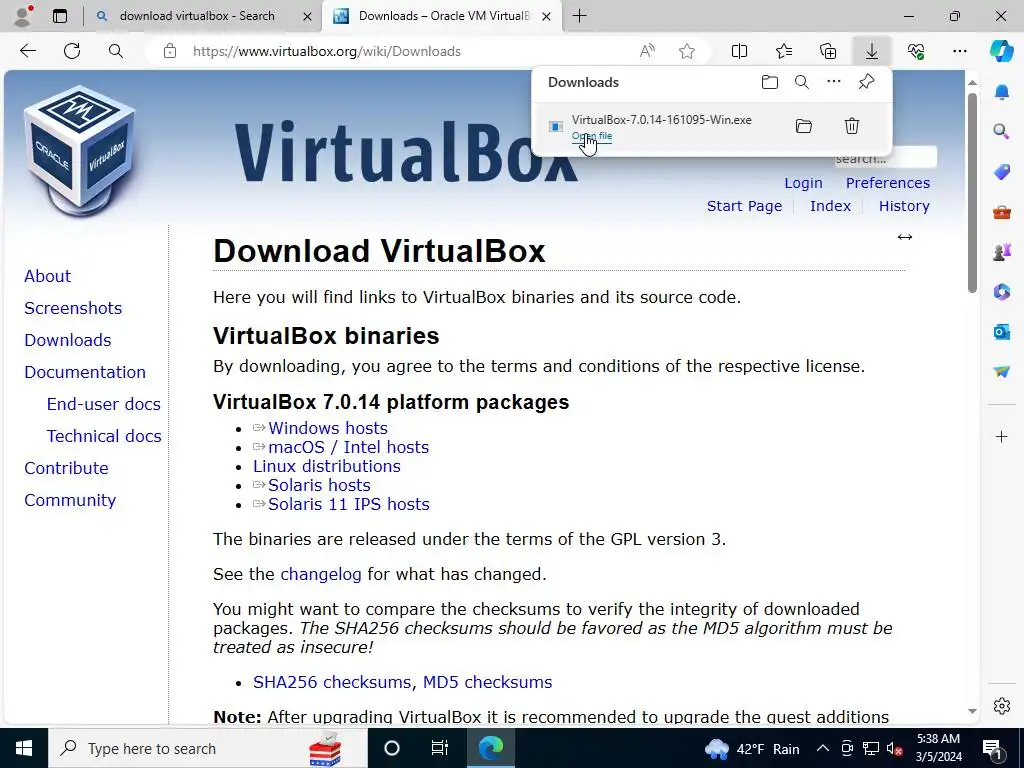Click the search icon beside address bar
The image size is (1024, 768).
[x=116, y=51]
